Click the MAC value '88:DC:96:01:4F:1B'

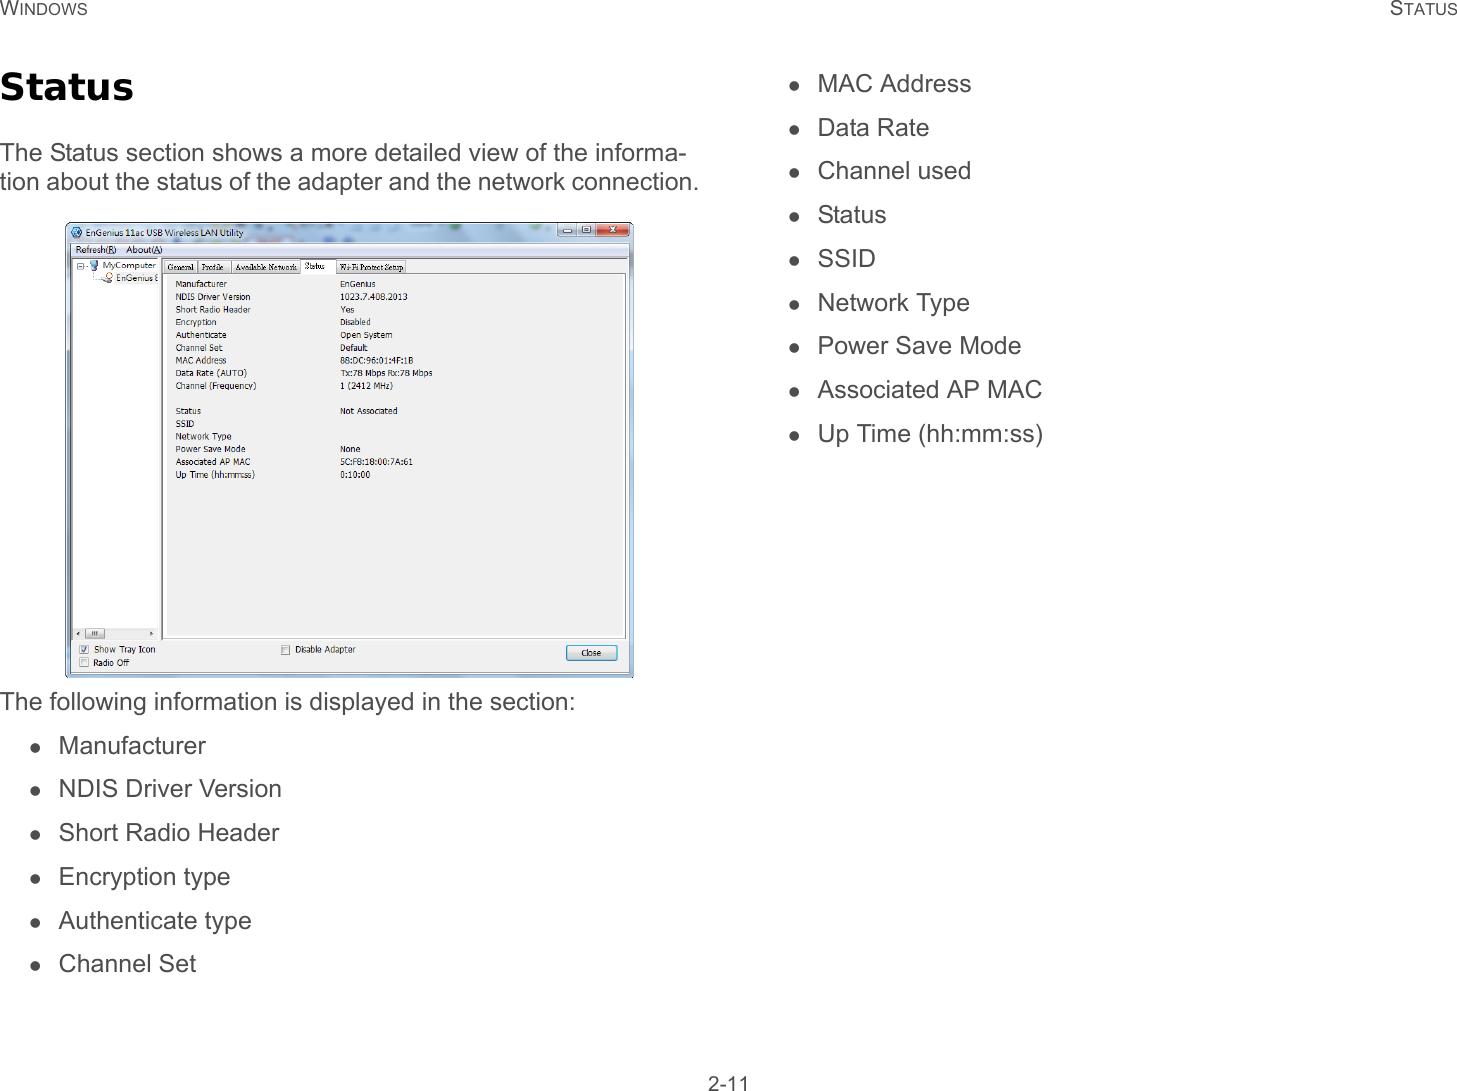click(x=376, y=360)
